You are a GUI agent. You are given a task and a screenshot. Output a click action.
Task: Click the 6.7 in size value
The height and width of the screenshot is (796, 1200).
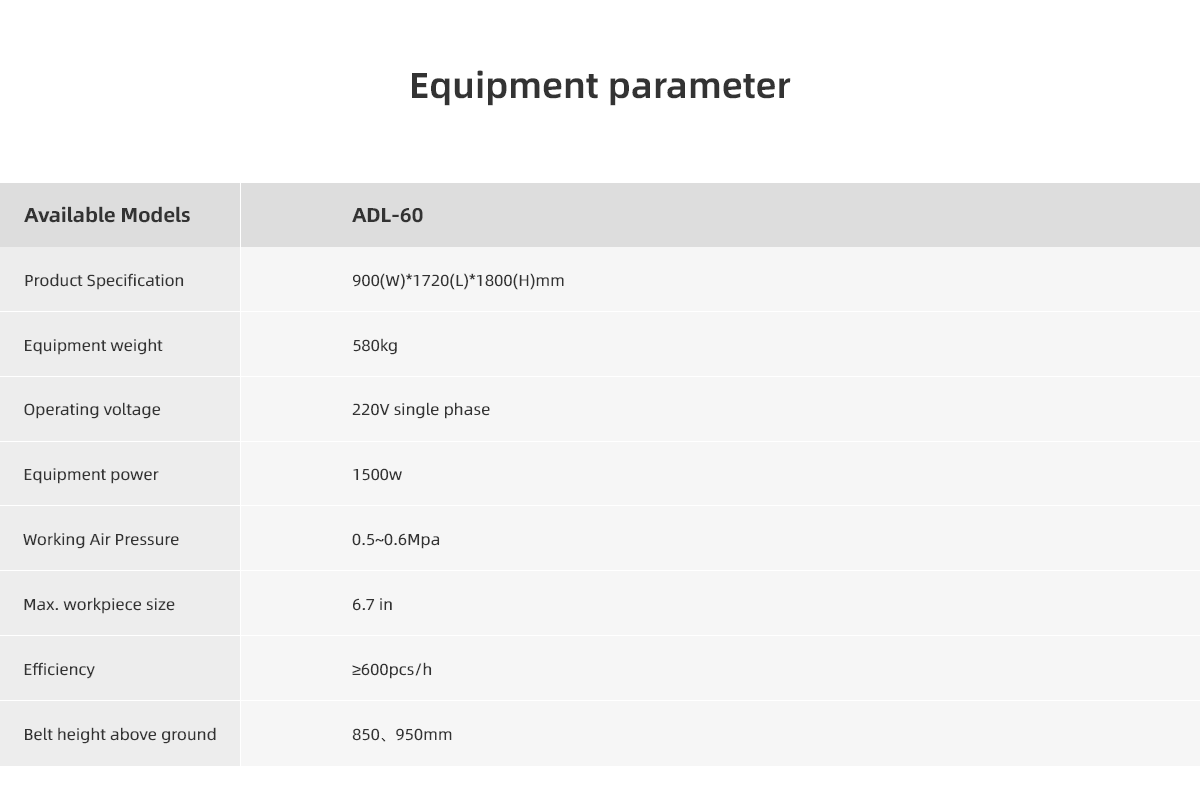372,604
